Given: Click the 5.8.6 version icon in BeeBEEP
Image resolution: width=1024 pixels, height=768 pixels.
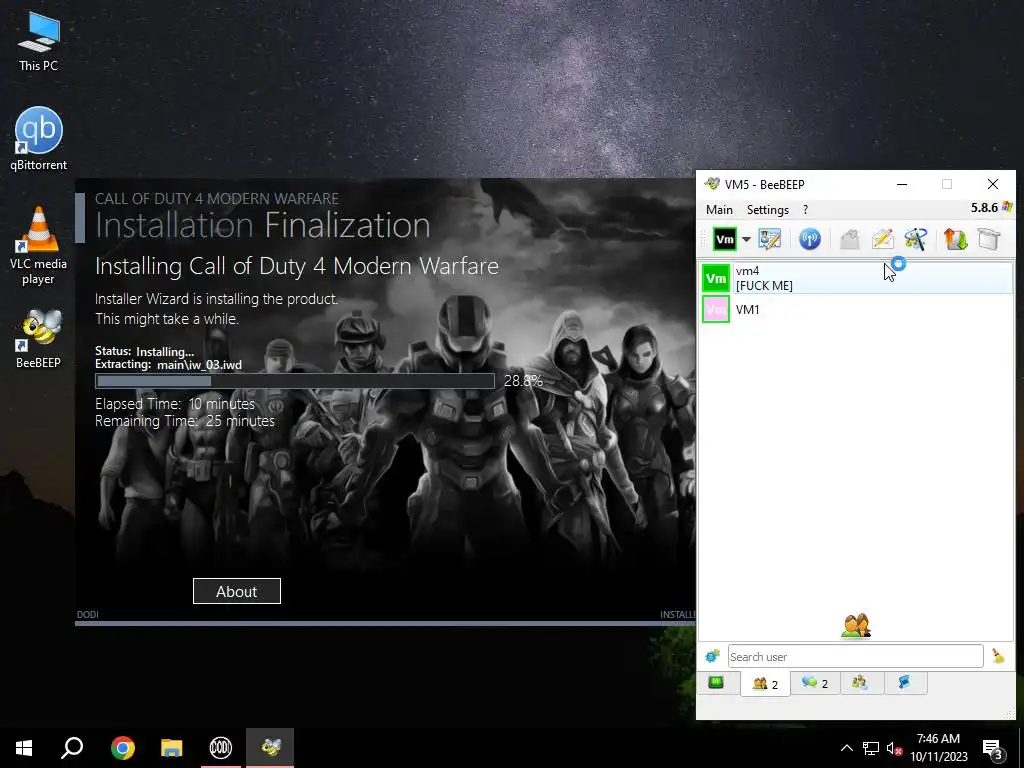Looking at the screenshot, I should click(x=1007, y=207).
